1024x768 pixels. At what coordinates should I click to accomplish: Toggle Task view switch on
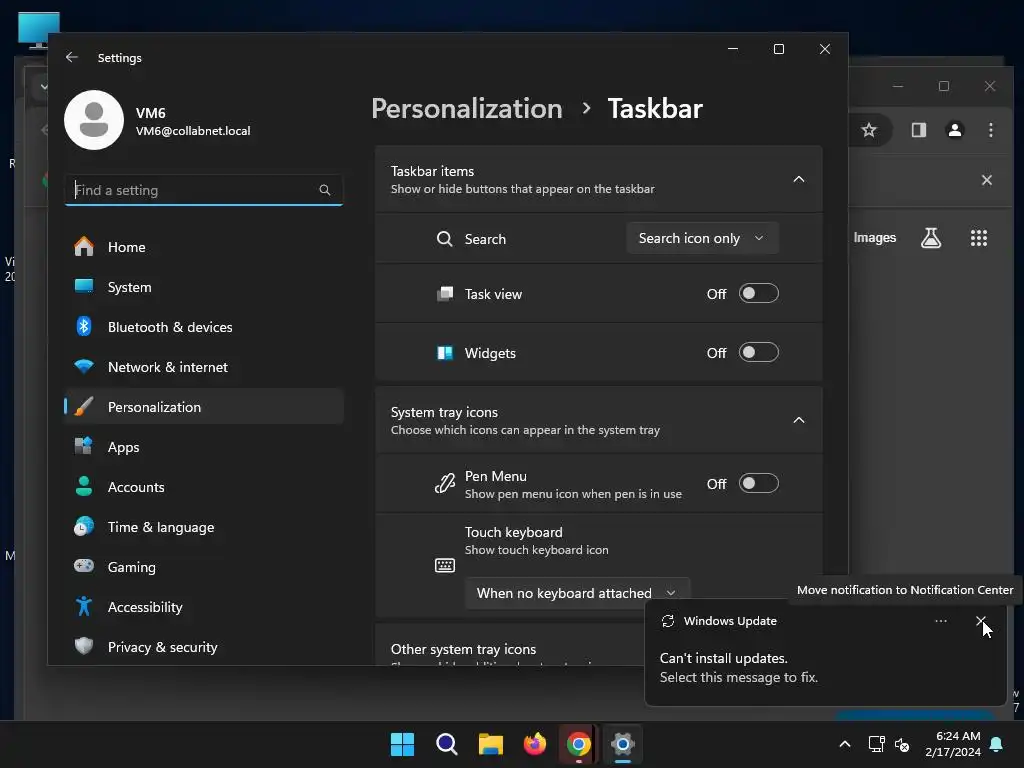[x=758, y=293]
